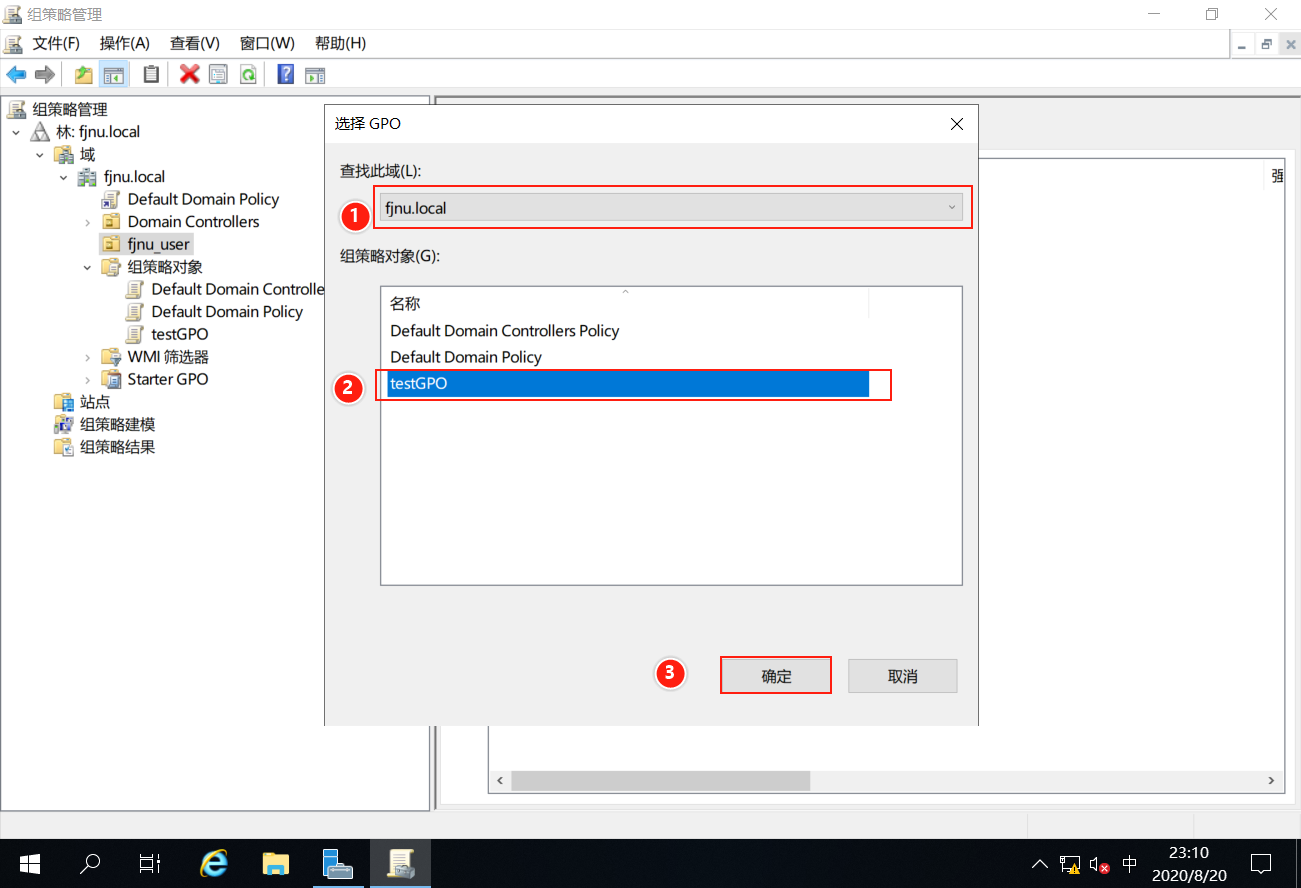The height and width of the screenshot is (888, 1301).
Task: Open the 查看(V) menu
Action: point(195,43)
